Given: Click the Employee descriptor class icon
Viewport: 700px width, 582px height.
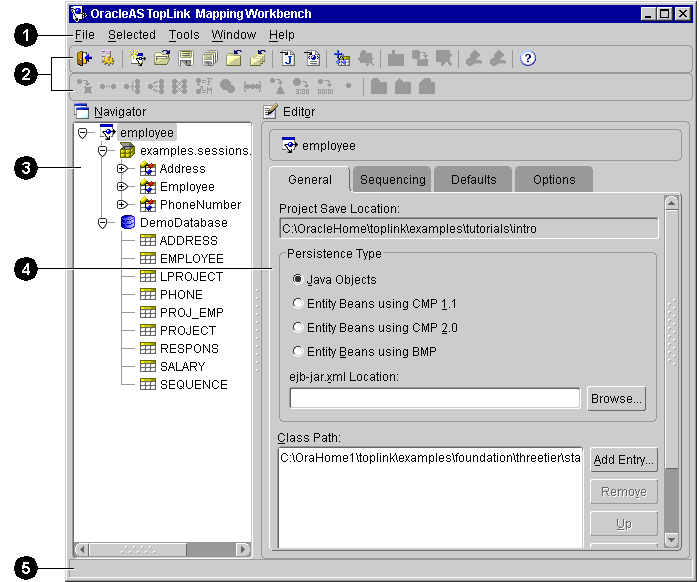Looking at the screenshot, I should (147, 187).
